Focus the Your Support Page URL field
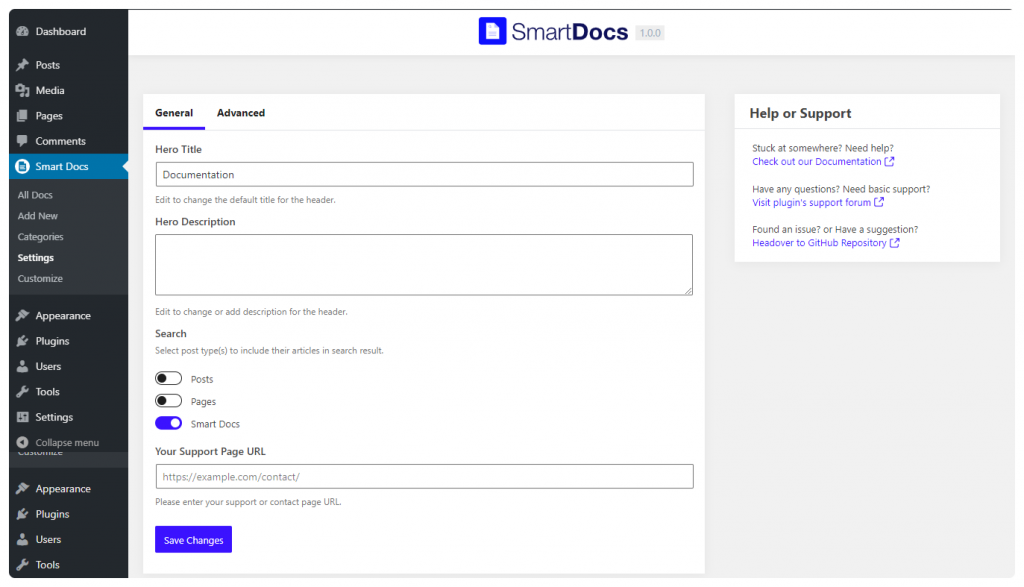1024x587 pixels. tap(424, 477)
